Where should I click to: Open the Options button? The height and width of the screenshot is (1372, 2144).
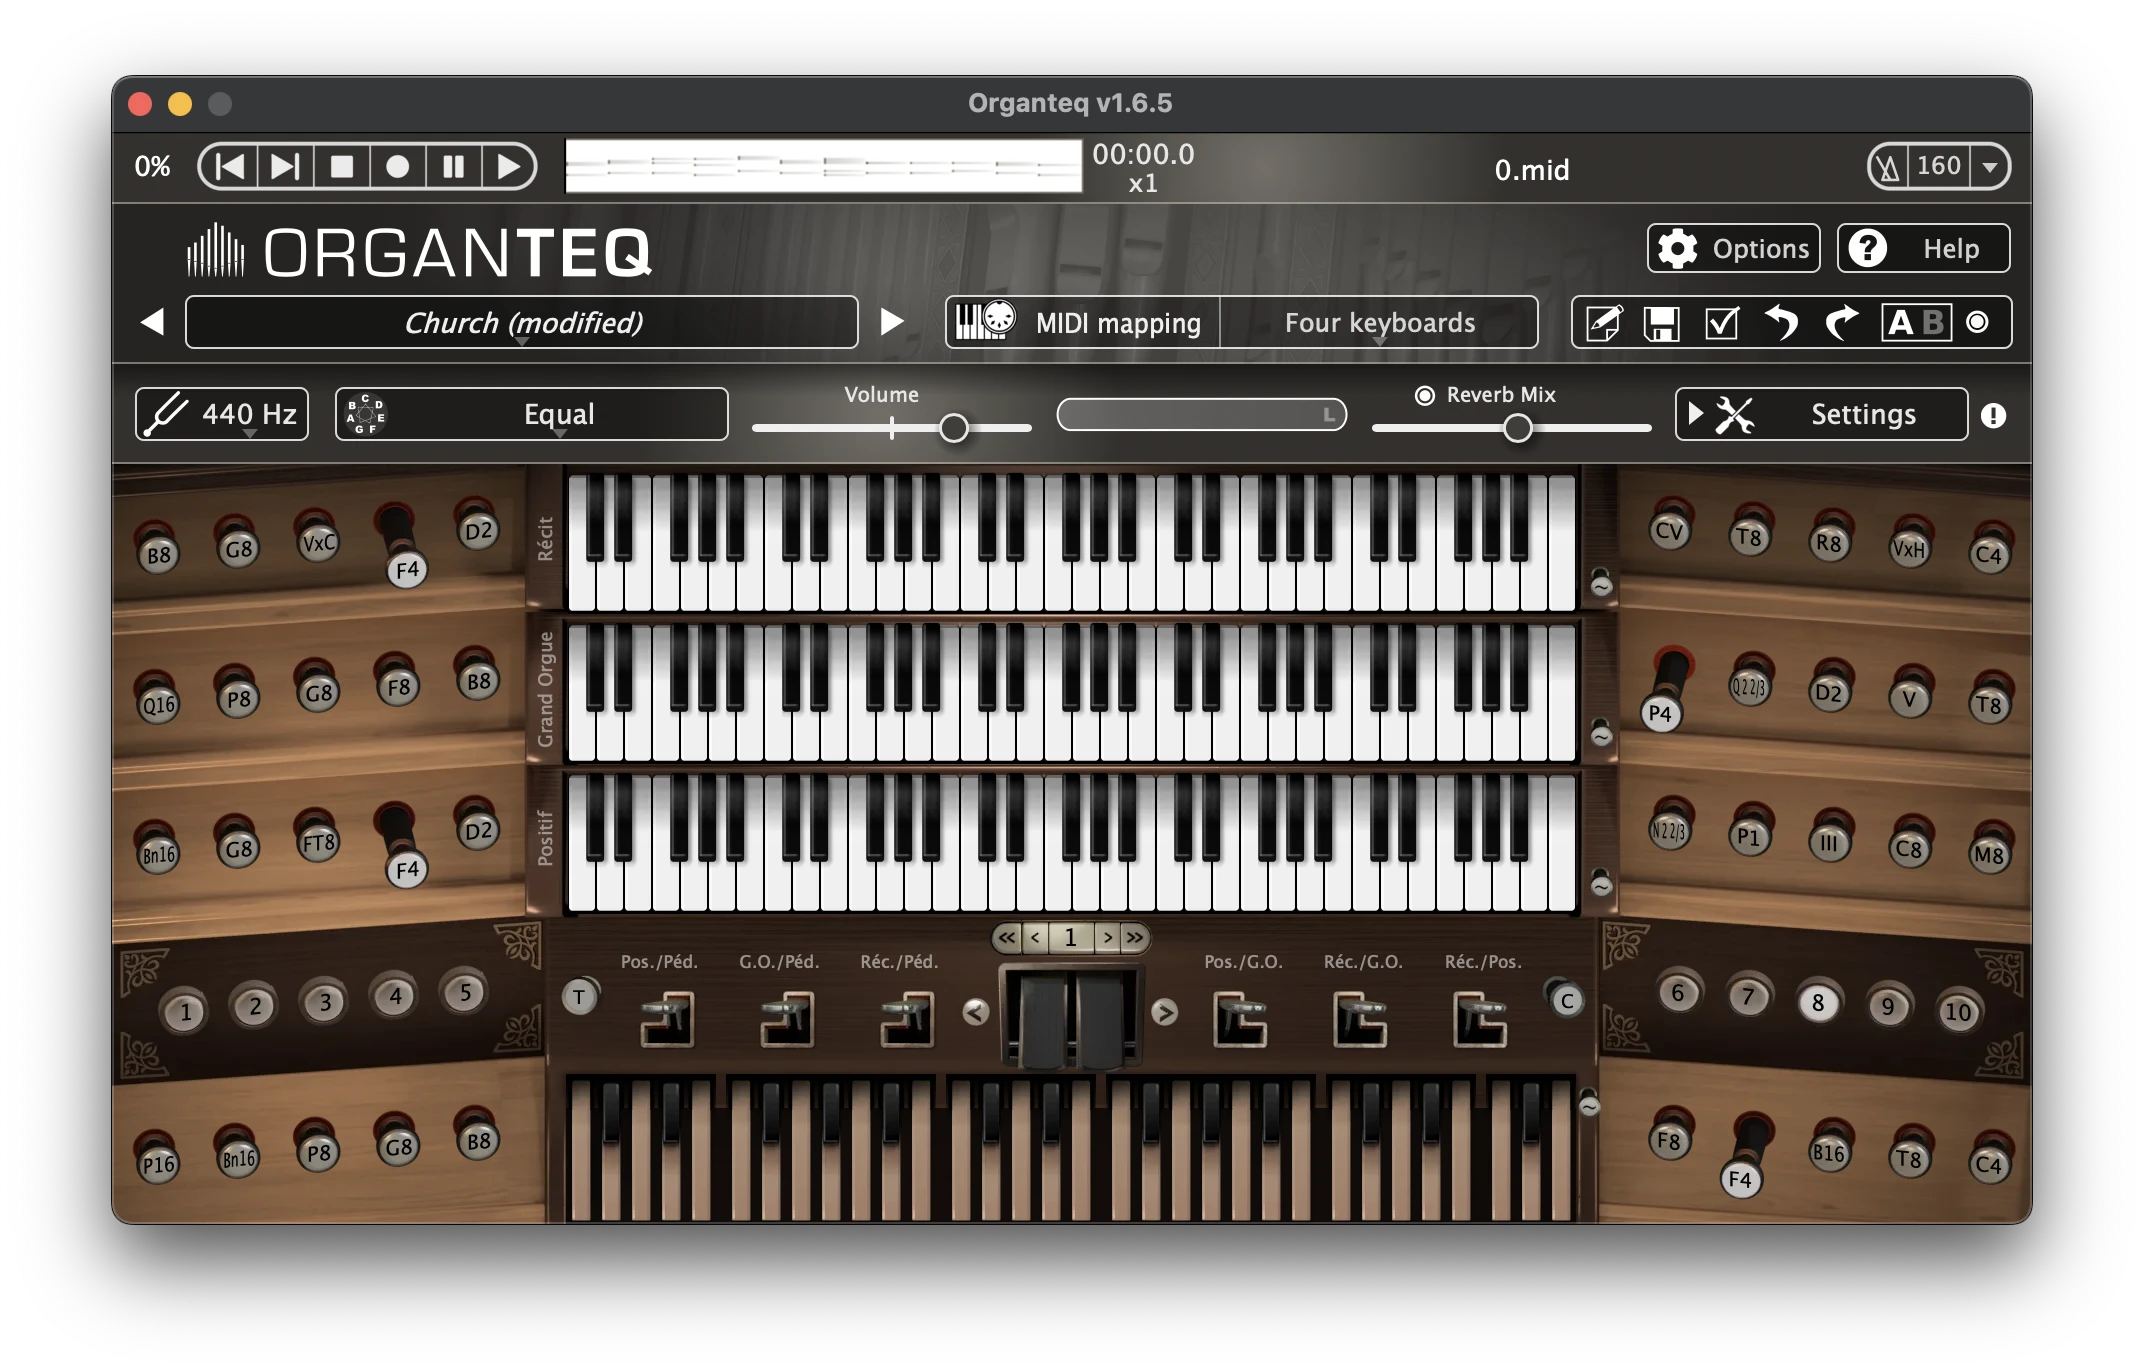pos(1733,249)
